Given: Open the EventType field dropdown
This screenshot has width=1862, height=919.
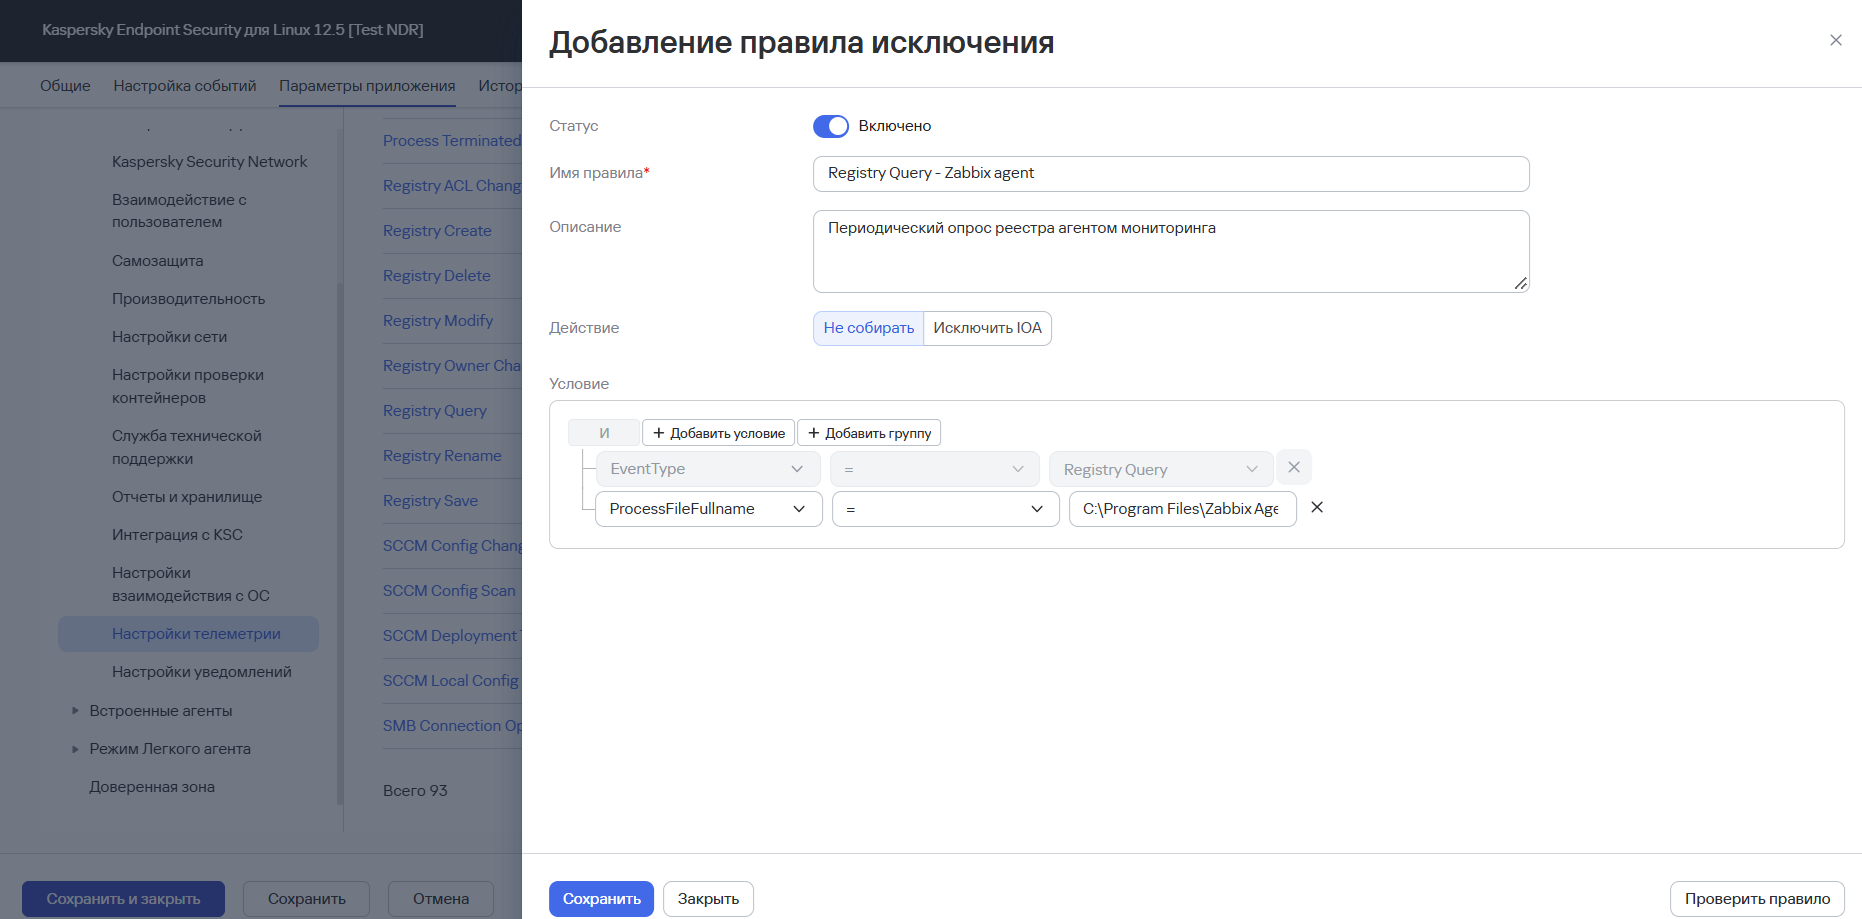Looking at the screenshot, I should pyautogui.click(x=708, y=469).
